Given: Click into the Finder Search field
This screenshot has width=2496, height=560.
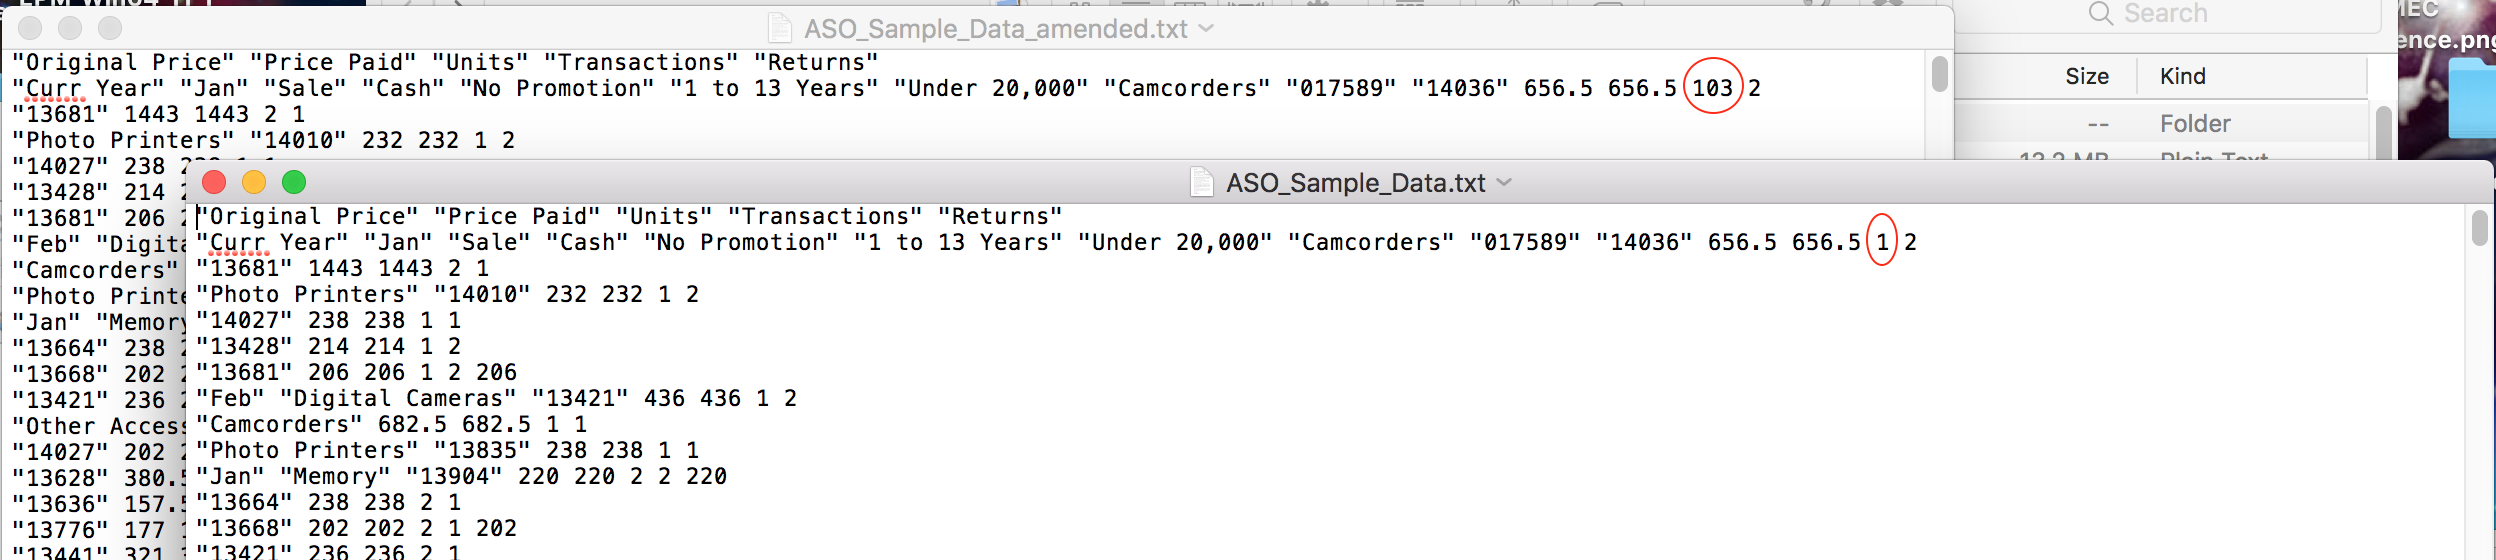Looking at the screenshot, I should coord(2168,14).
